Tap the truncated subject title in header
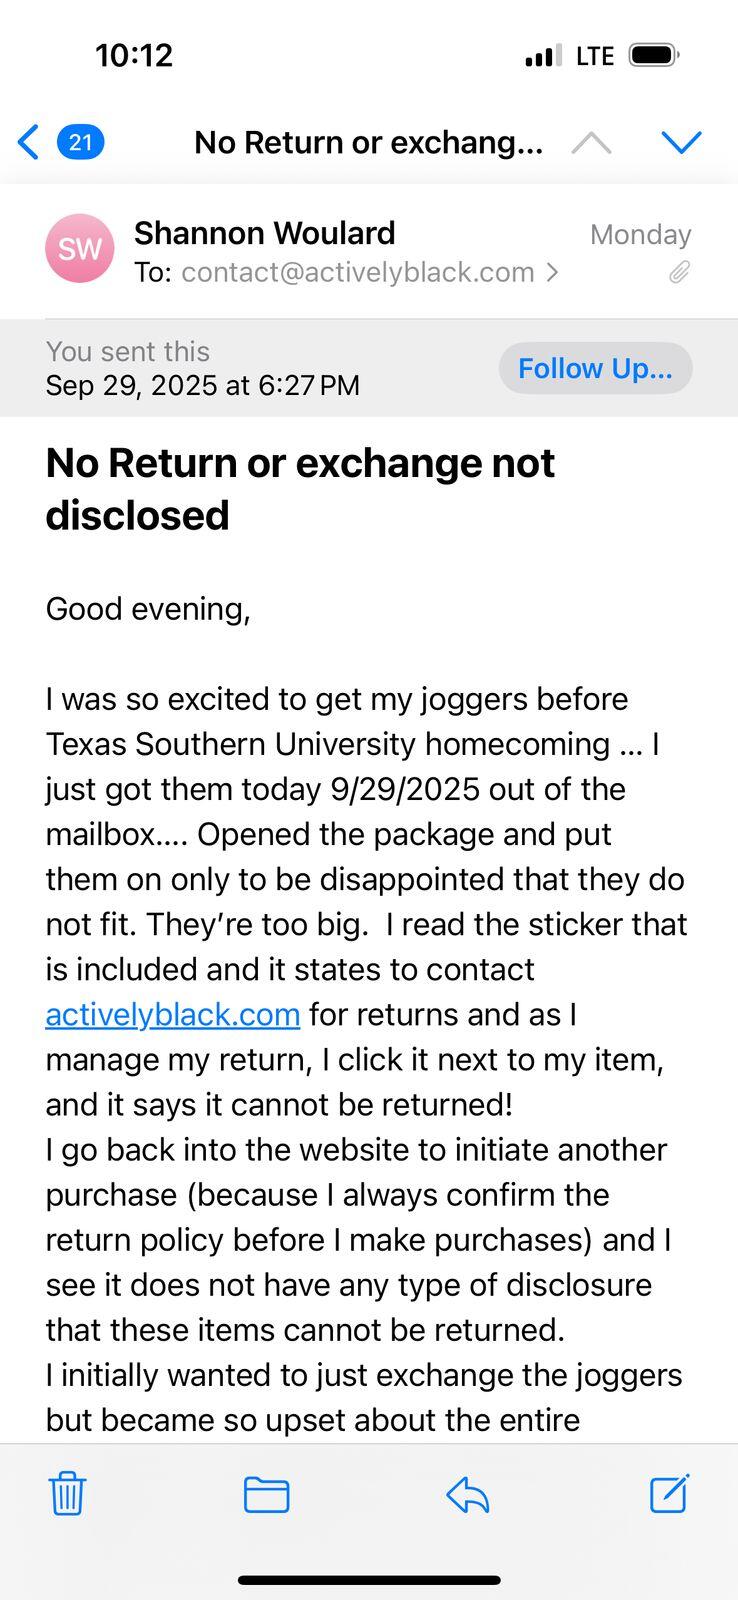Image resolution: width=738 pixels, height=1600 pixels. tap(369, 143)
